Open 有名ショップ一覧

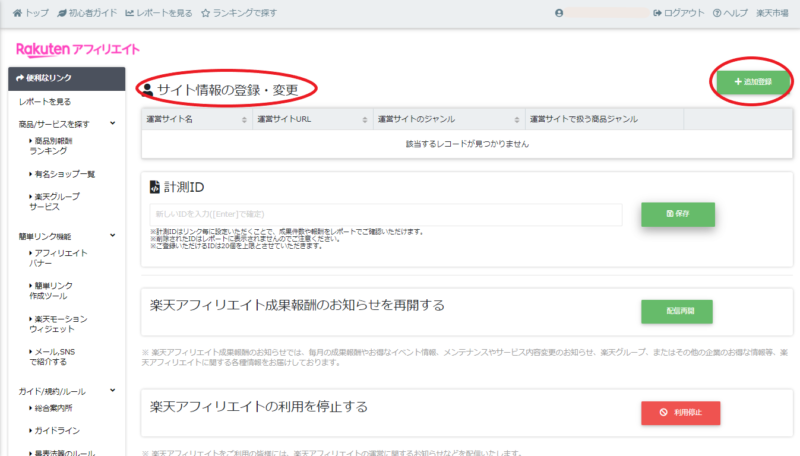click(62, 174)
